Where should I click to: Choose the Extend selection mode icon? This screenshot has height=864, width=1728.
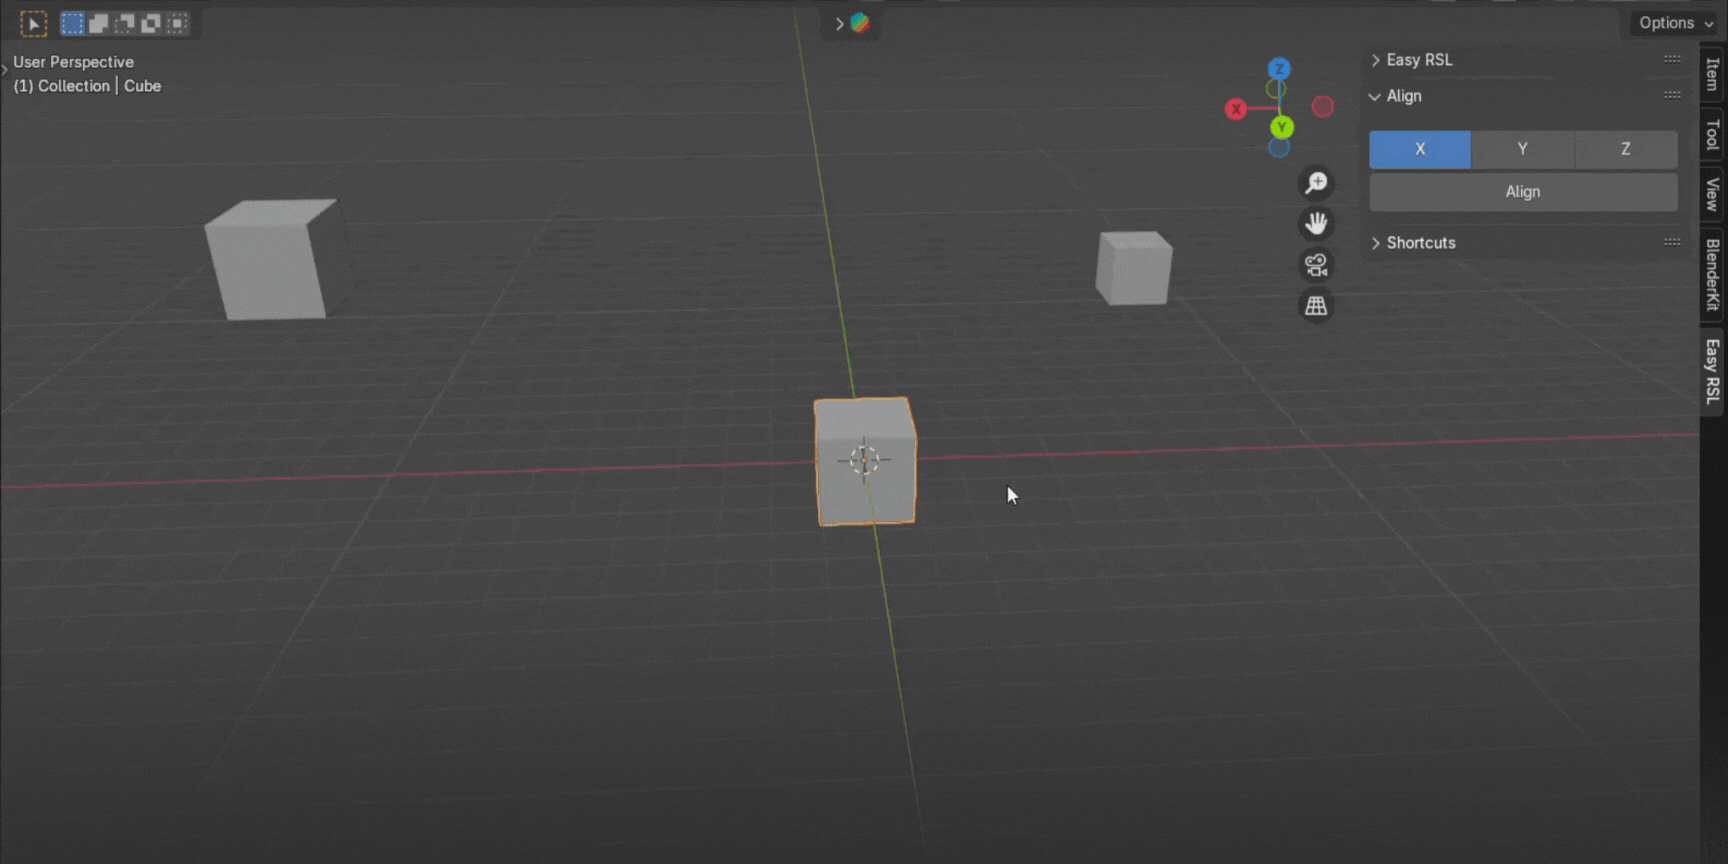point(98,23)
